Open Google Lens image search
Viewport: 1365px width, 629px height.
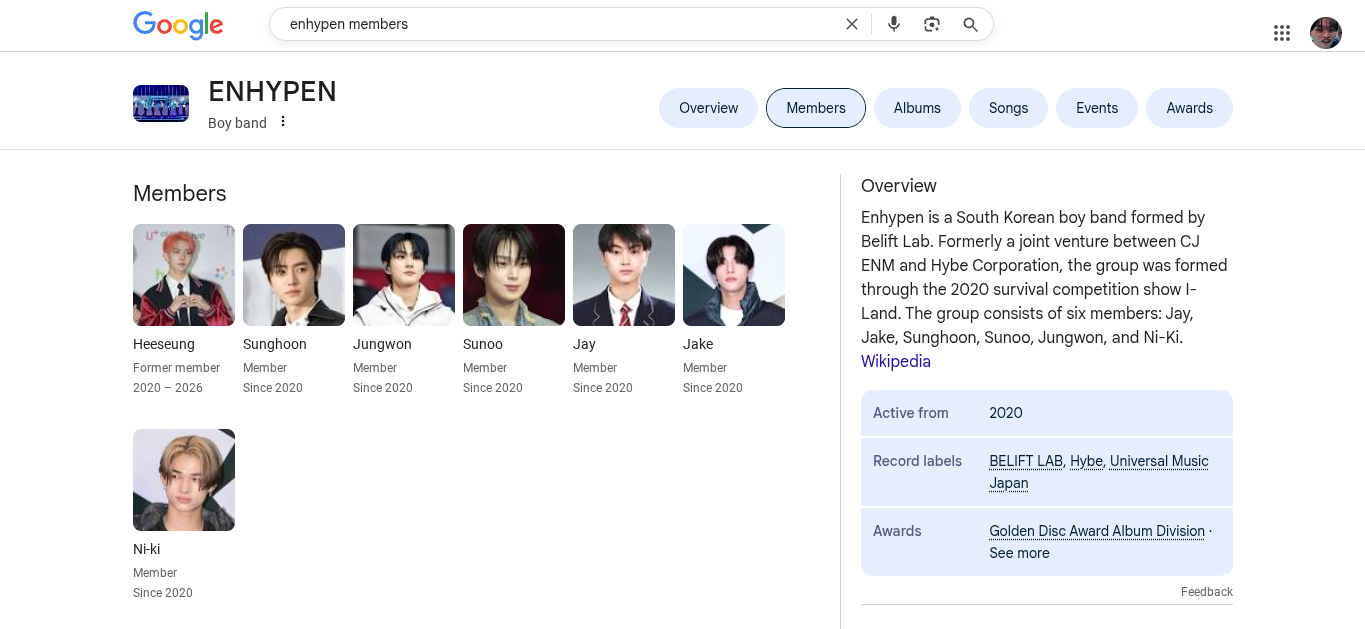pos(932,24)
